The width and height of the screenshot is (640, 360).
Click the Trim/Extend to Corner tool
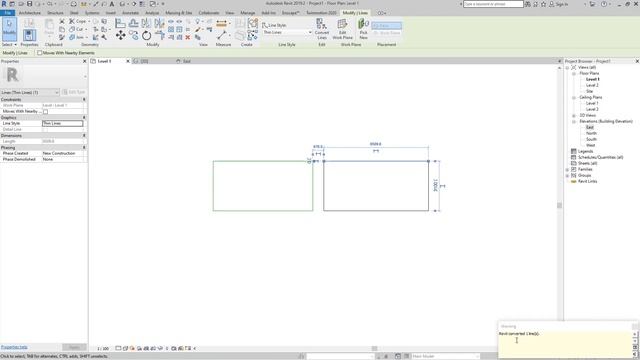(160, 36)
